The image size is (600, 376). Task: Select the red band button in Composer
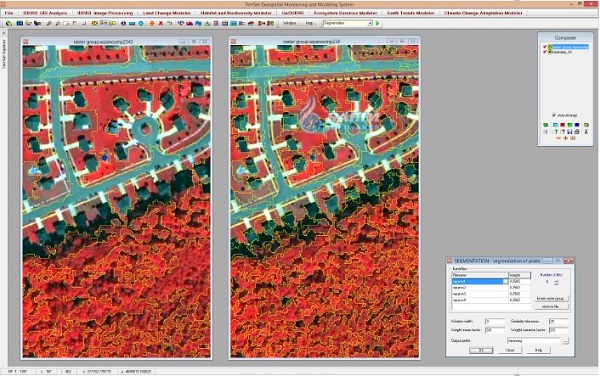(562, 125)
